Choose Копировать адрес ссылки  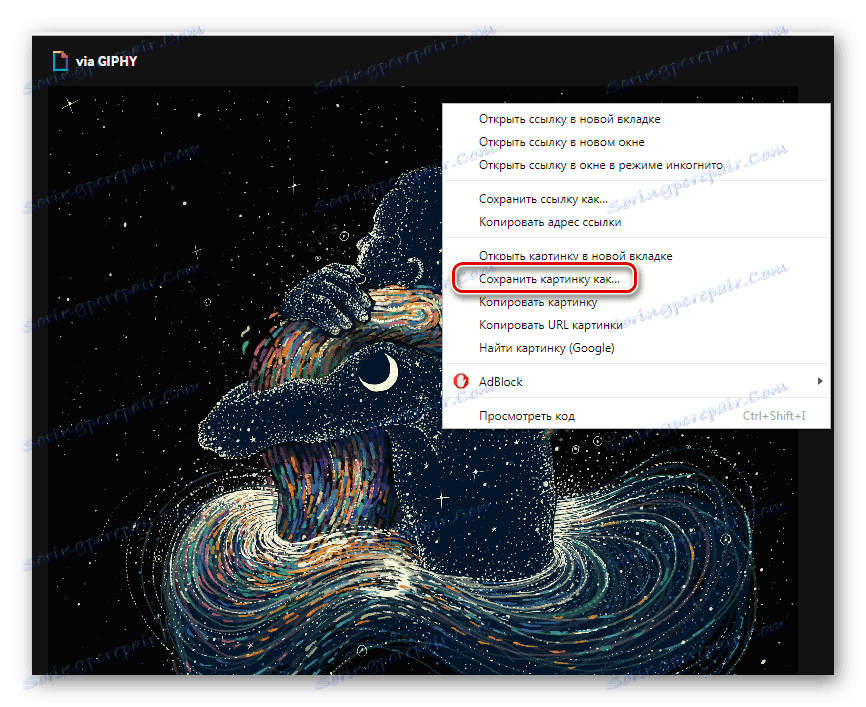[x=636, y=222]
